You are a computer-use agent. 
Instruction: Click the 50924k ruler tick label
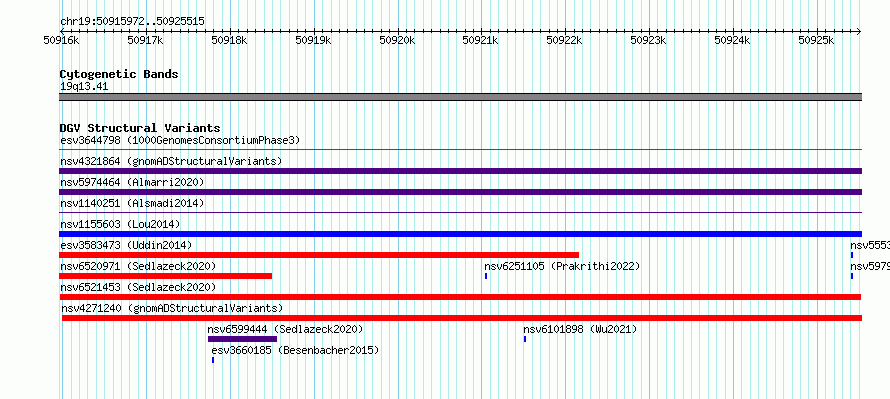point(732,40)
